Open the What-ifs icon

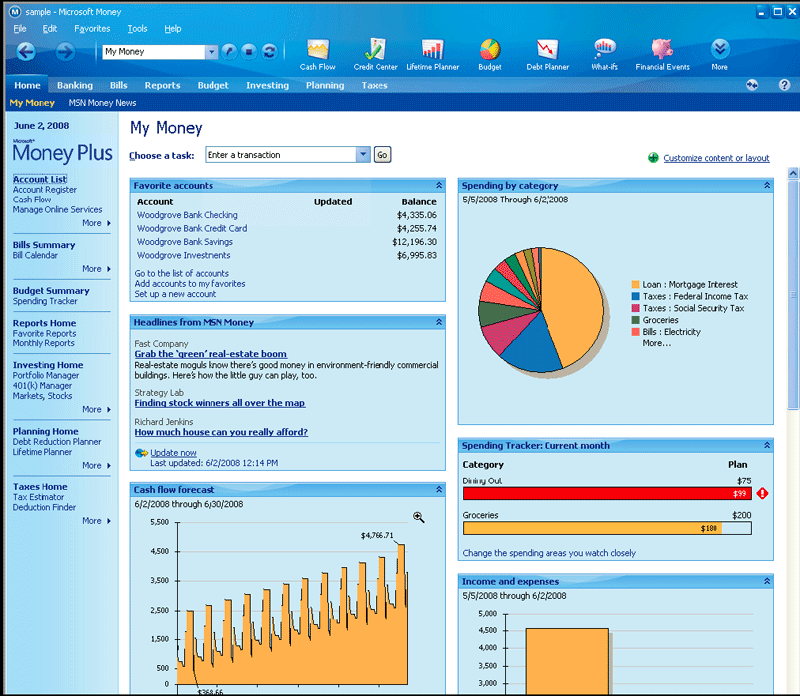tap(604, 50)
